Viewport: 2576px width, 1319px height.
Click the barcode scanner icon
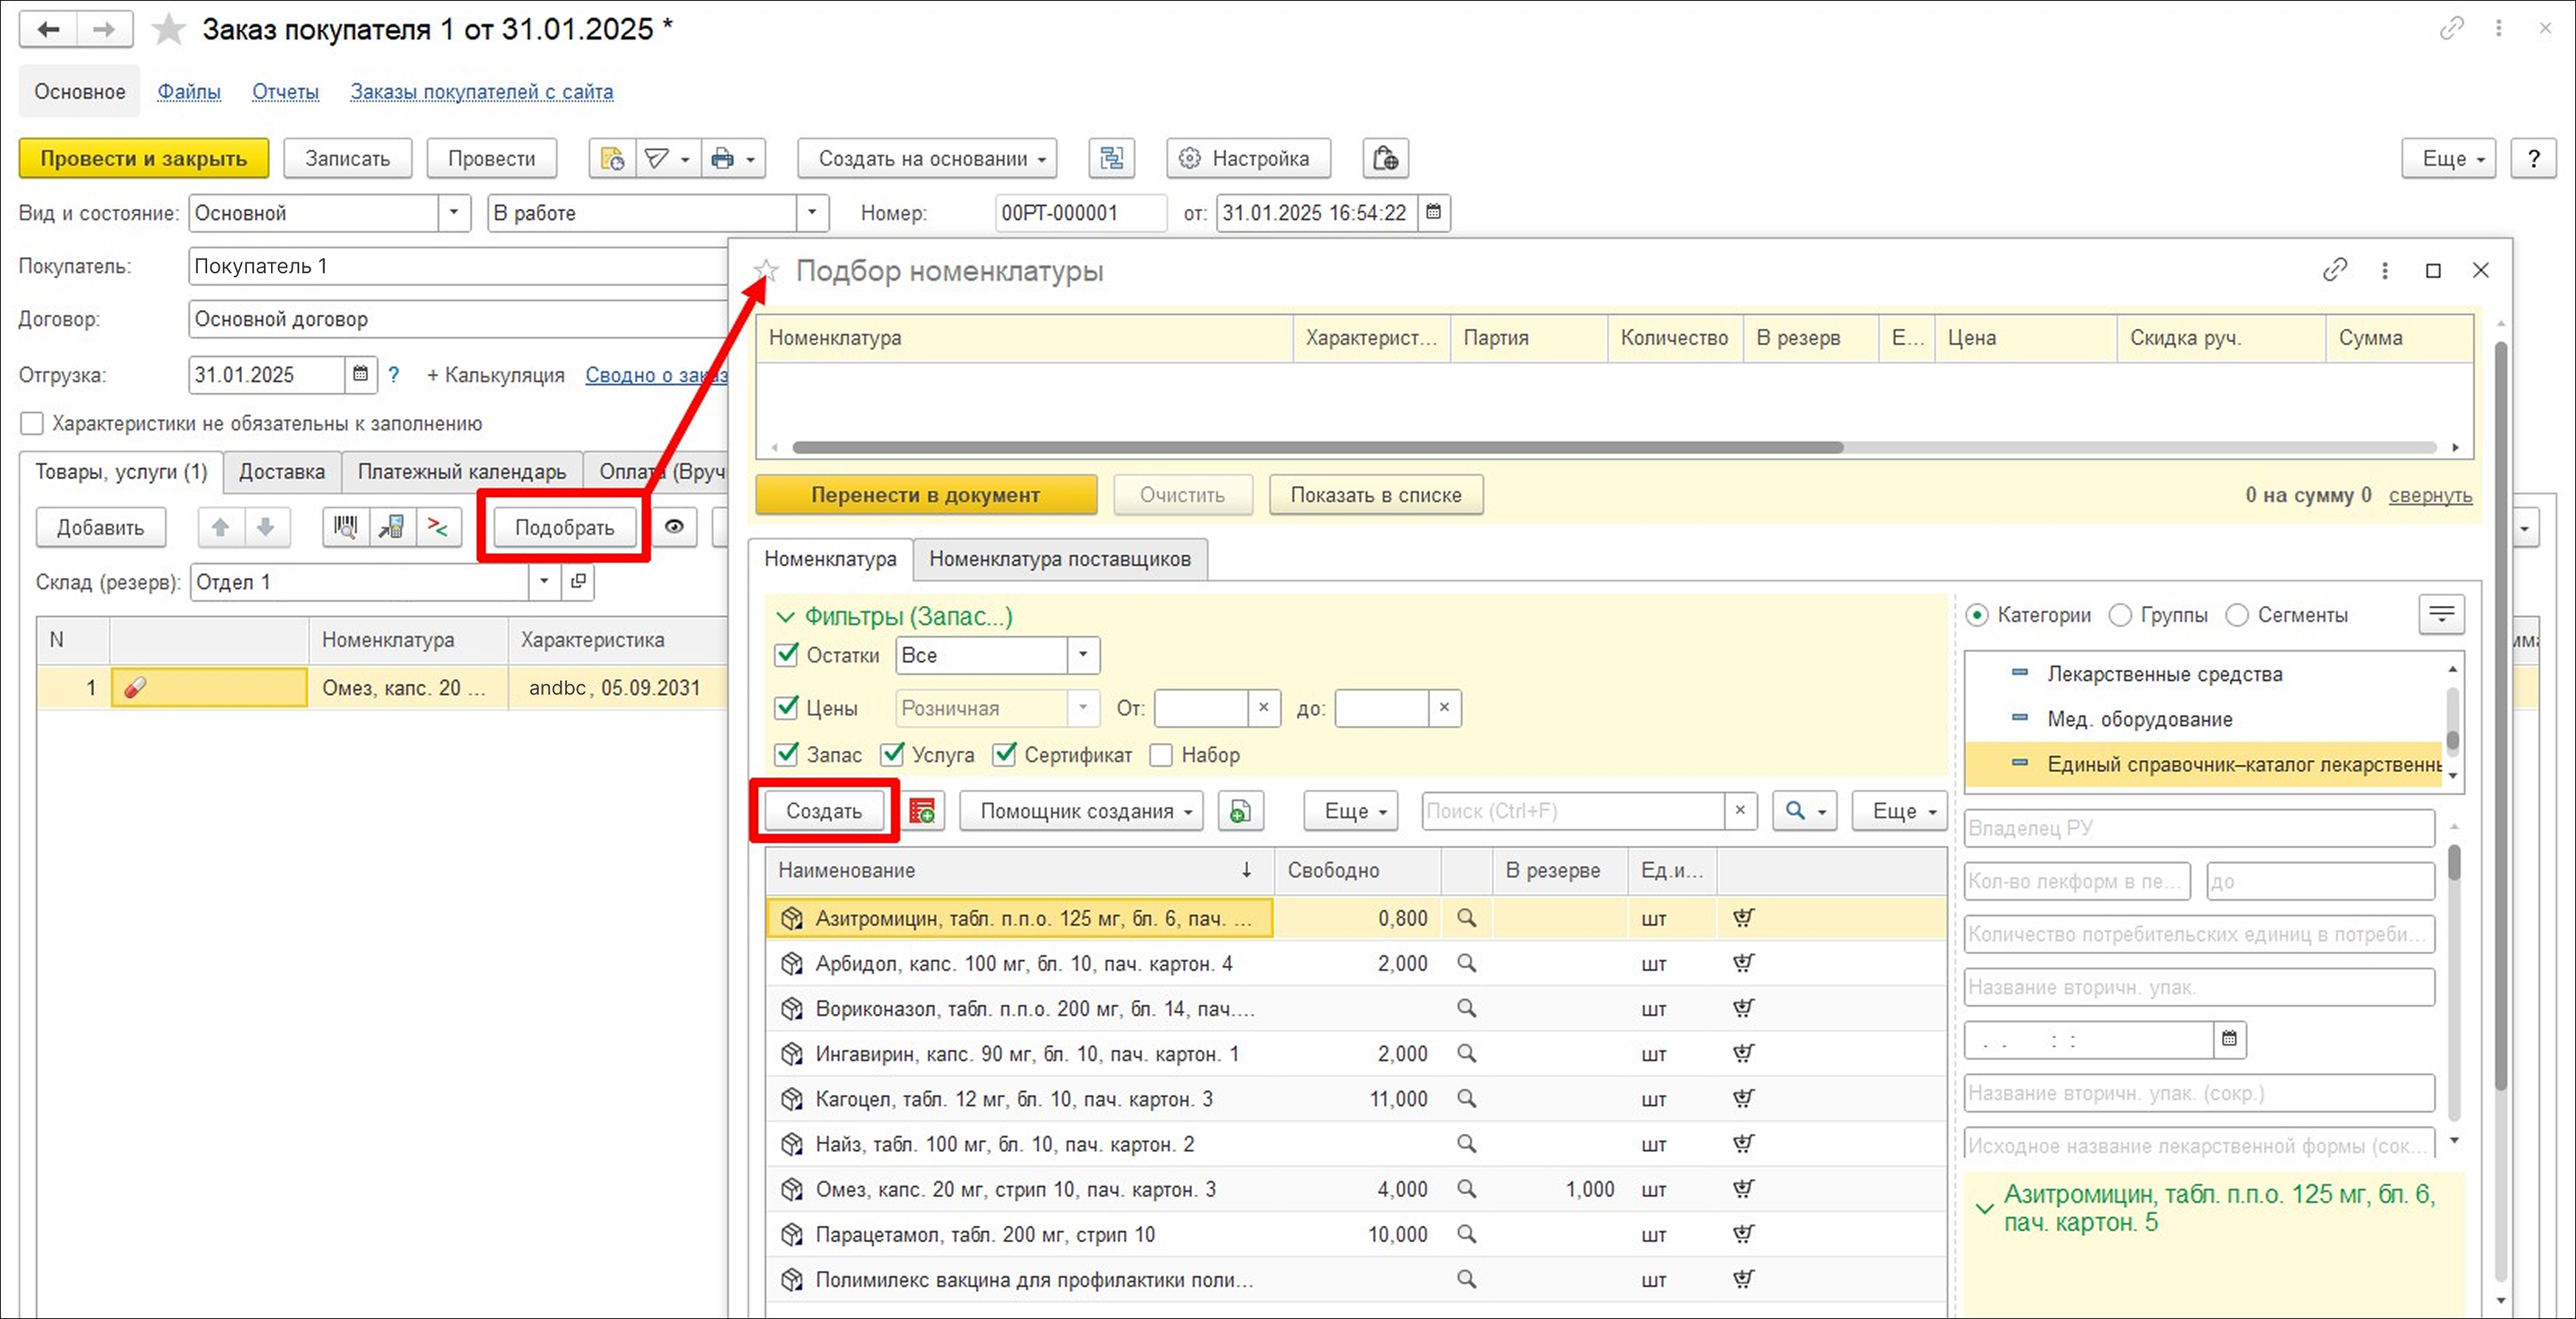345,527
